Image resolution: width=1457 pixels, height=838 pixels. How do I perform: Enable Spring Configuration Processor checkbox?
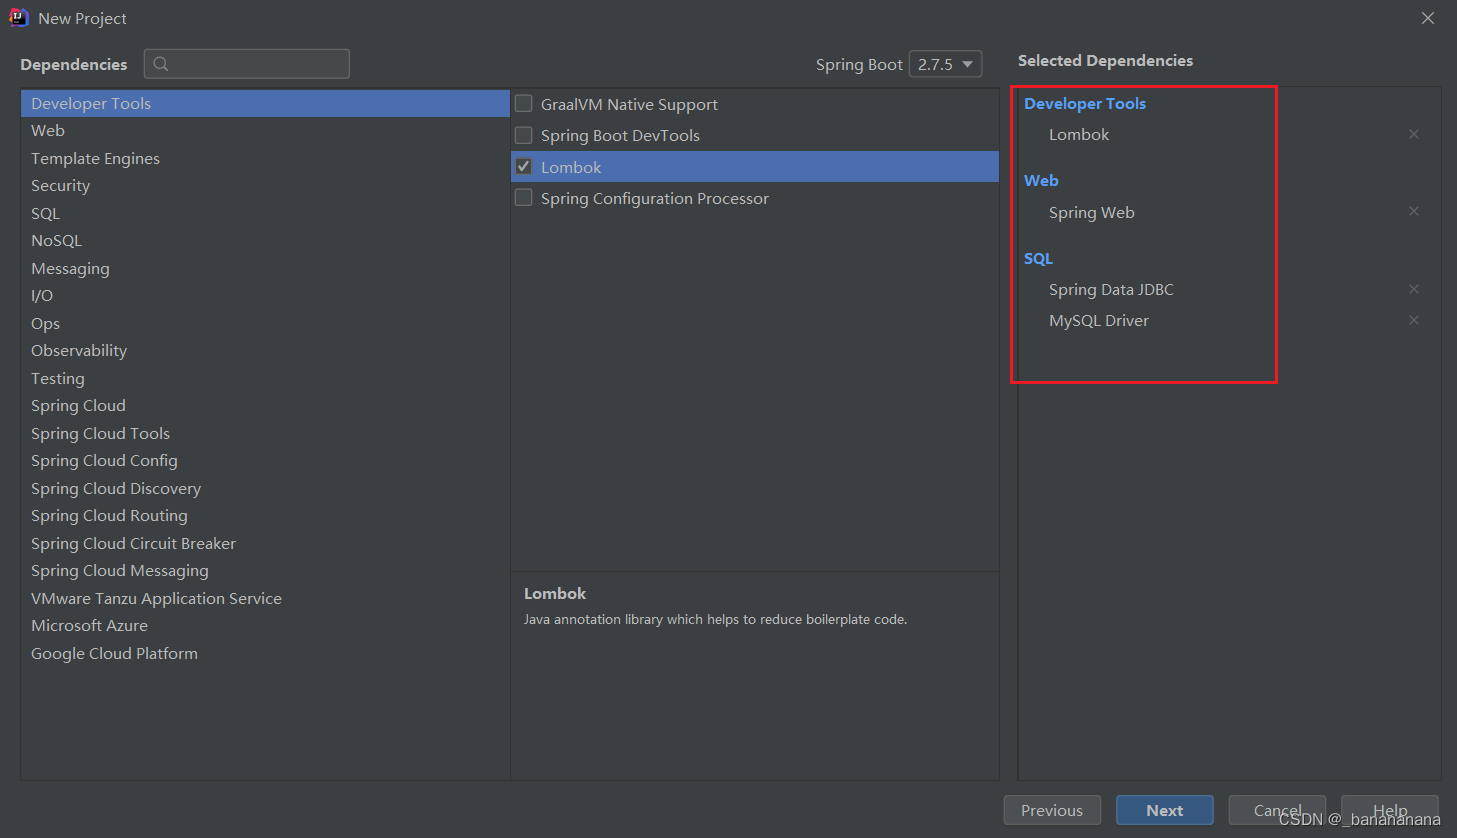click(523, 197)
